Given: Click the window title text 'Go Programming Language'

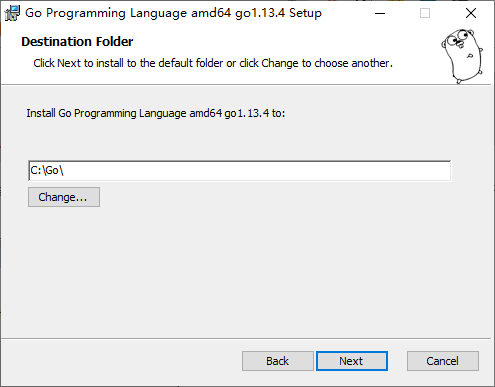Looking at the screenshot, I should click(106, 13).
